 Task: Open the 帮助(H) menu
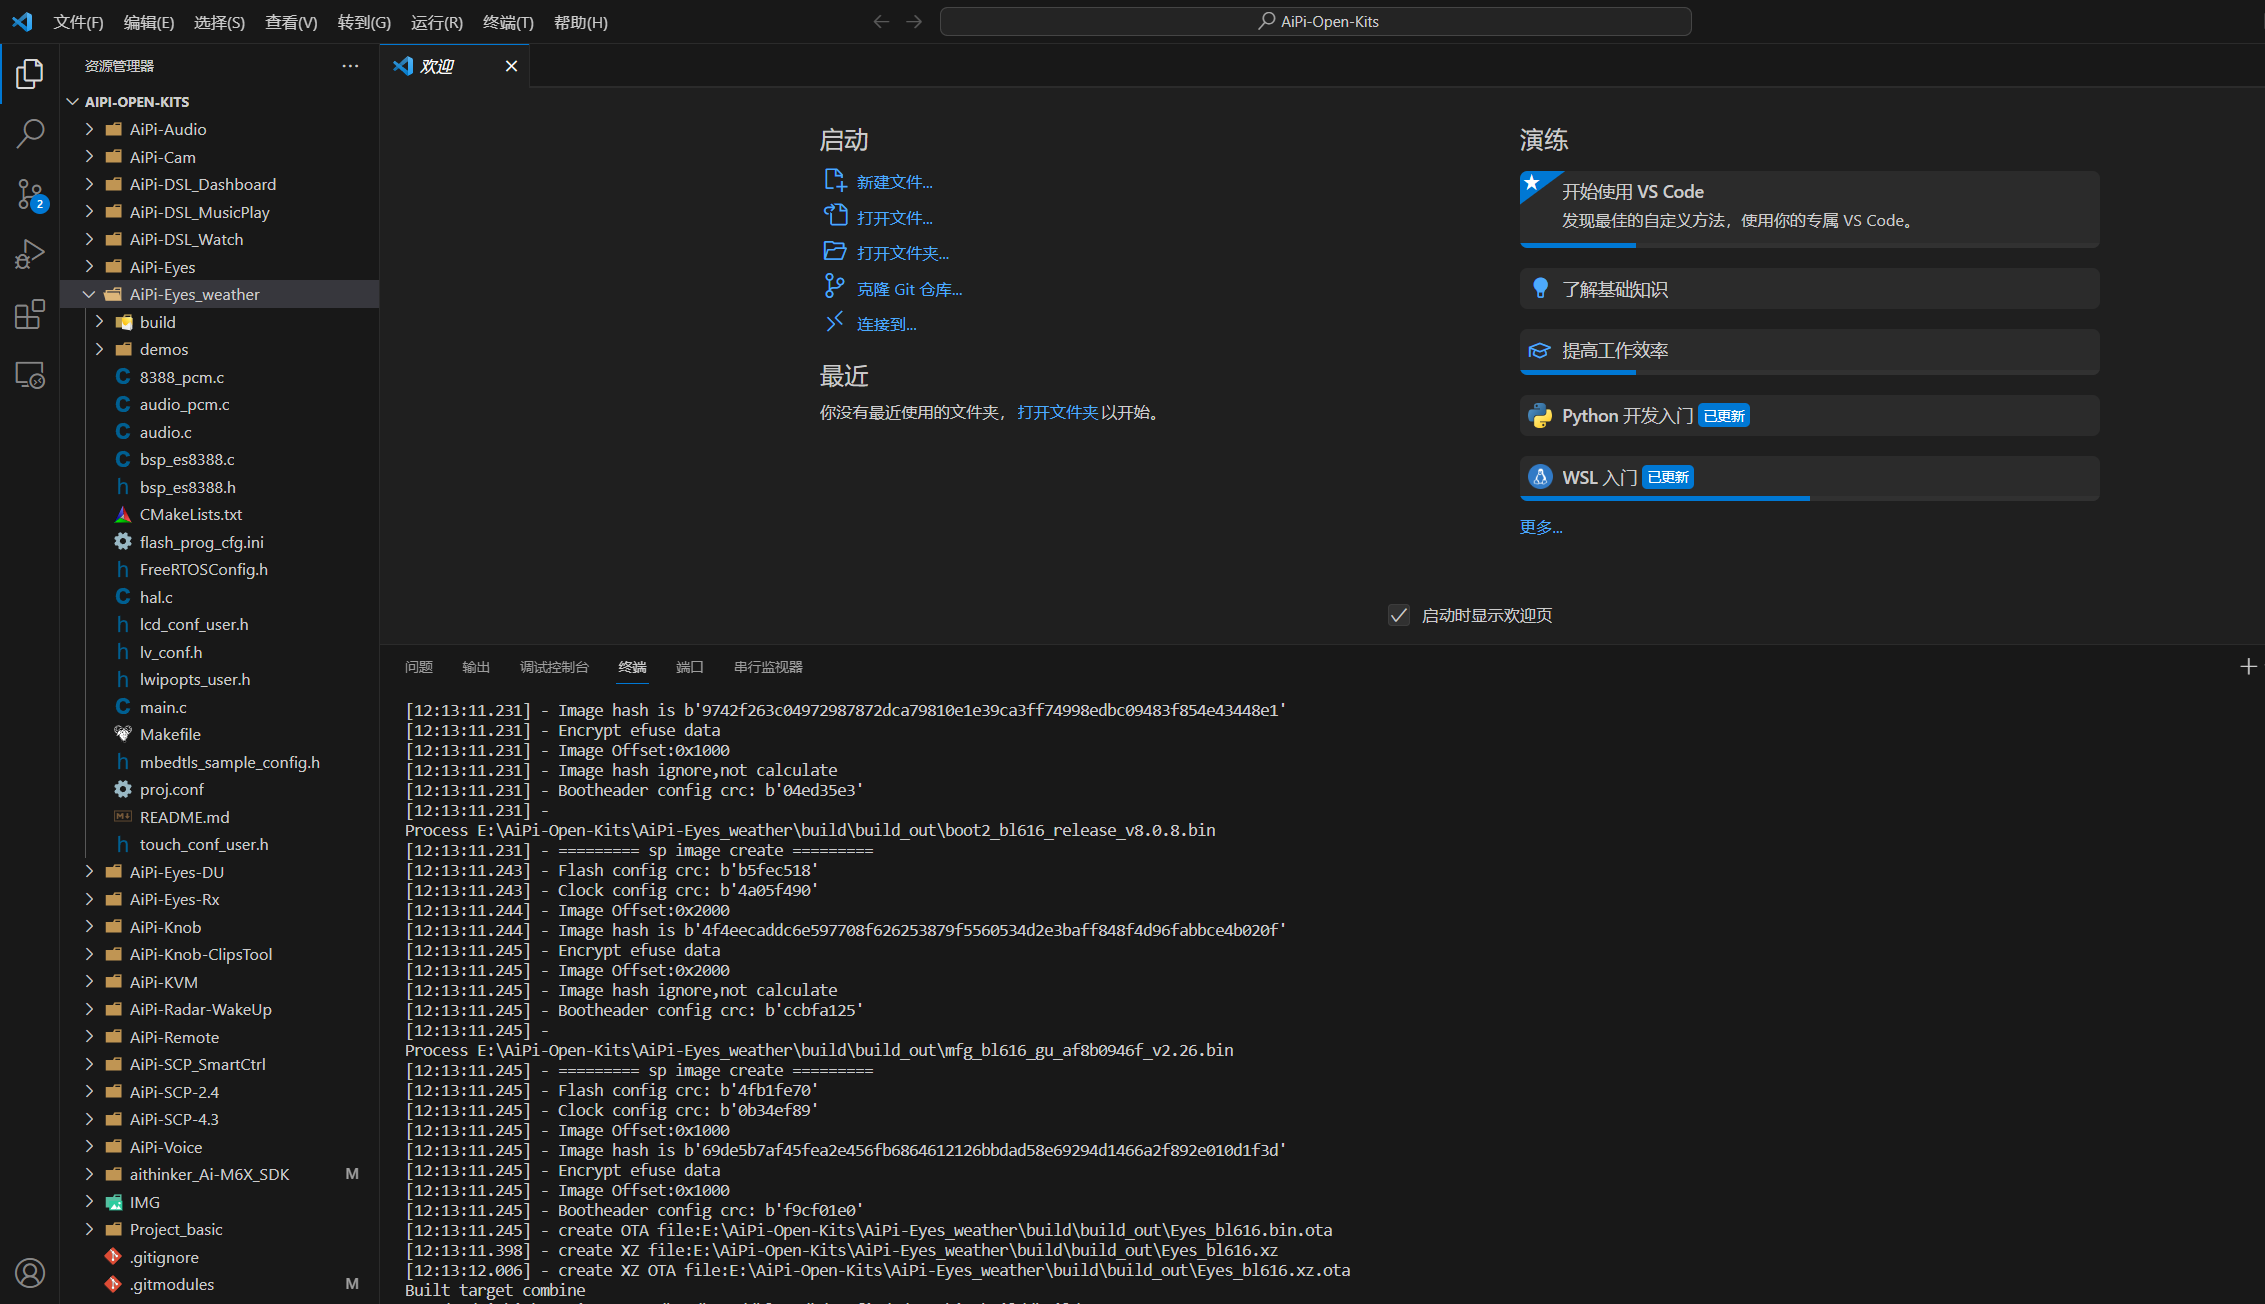coord(581,22)
